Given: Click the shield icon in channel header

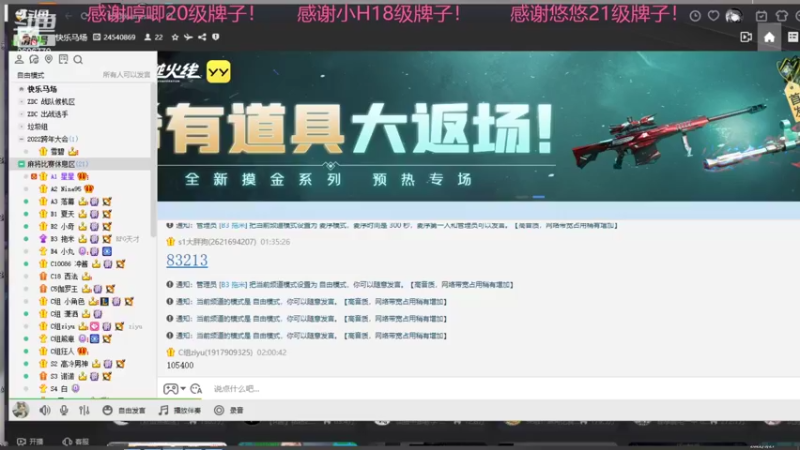Looking at the screenshot, I should click(216, 37).
